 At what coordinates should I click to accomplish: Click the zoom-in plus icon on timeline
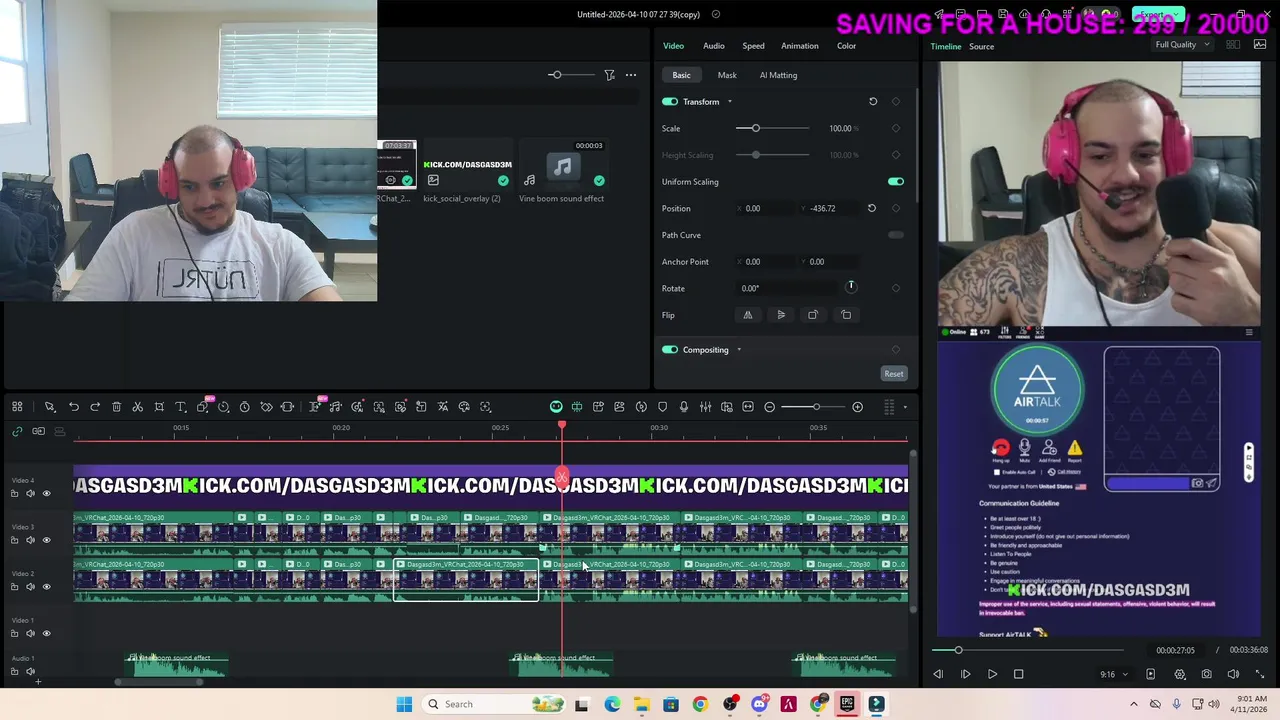[x=857, y=407]
